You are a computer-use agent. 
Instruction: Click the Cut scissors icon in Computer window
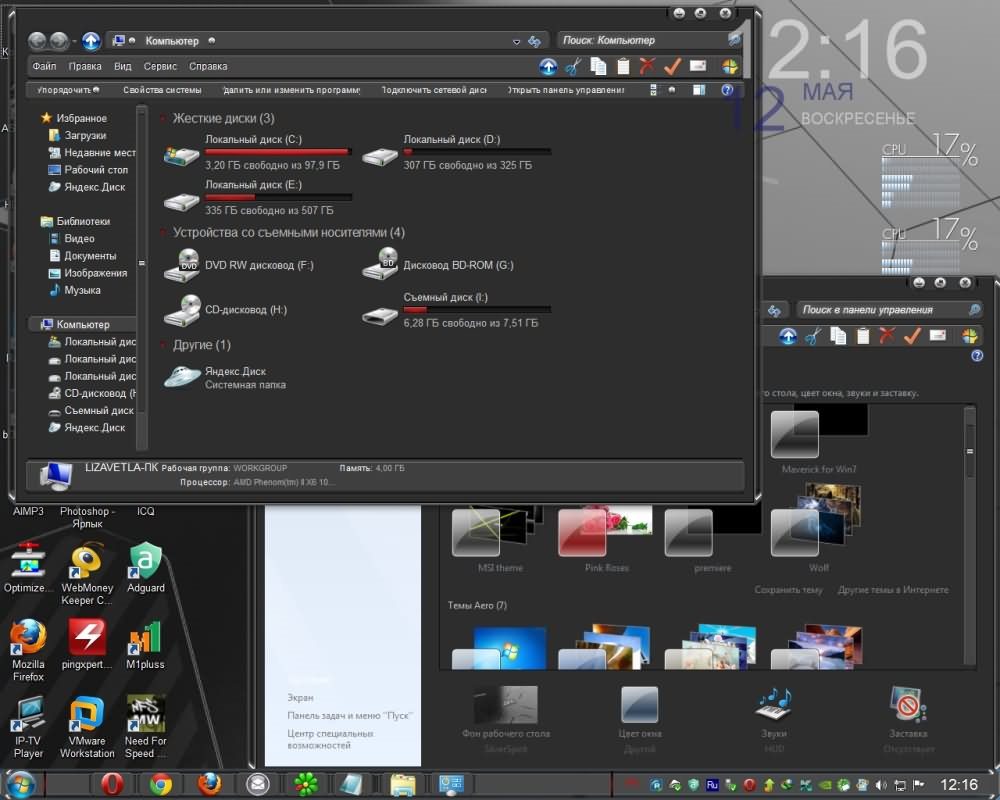pyautogui.click(x=573, y=67)
